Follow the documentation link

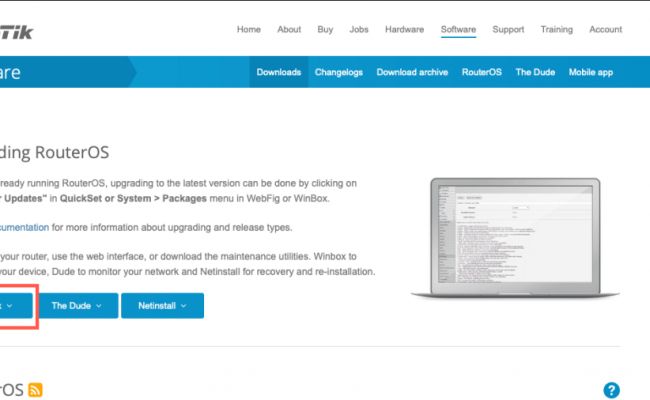point(24,228)
